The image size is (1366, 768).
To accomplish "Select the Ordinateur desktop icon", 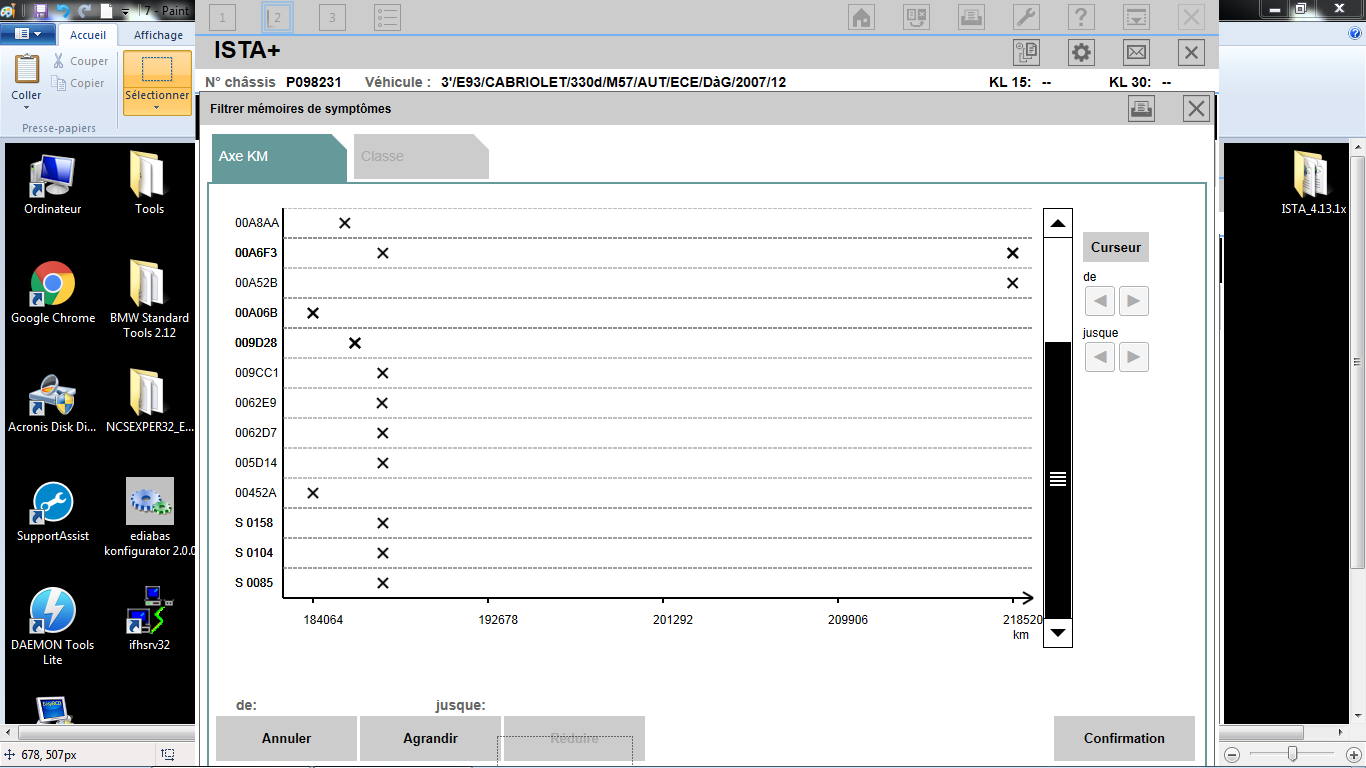I will (x=52, y=184).
